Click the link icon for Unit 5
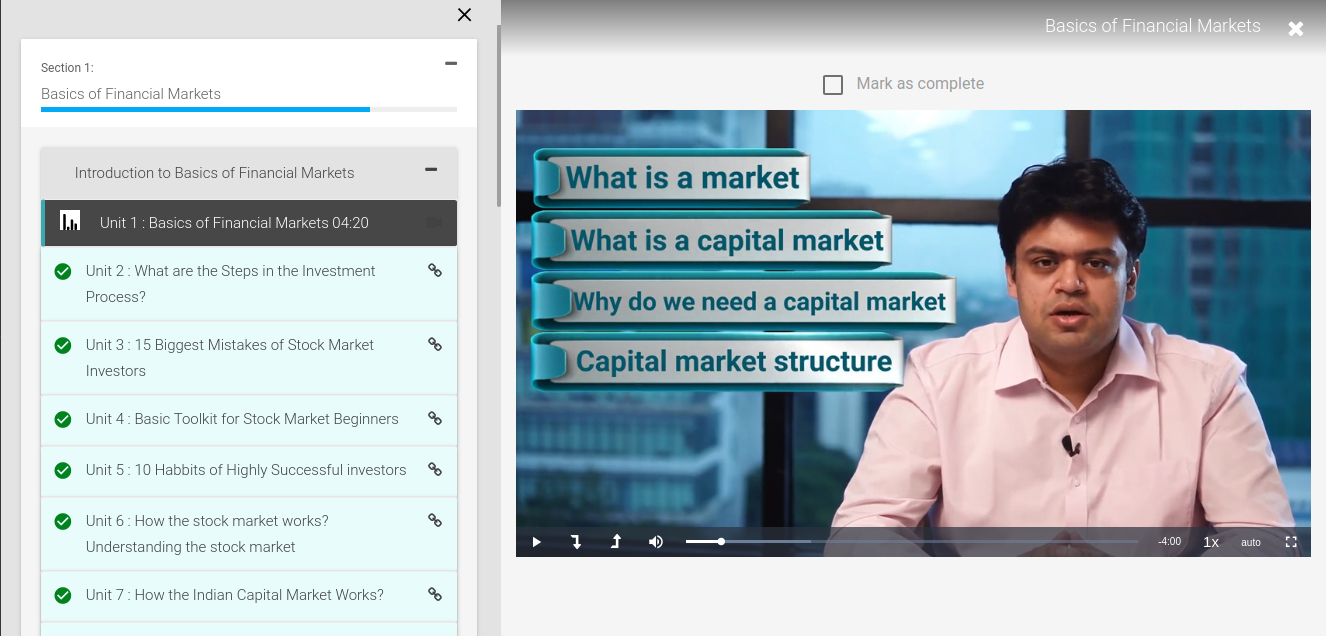This screenshot has height=636, width=1326. point(435,469)
